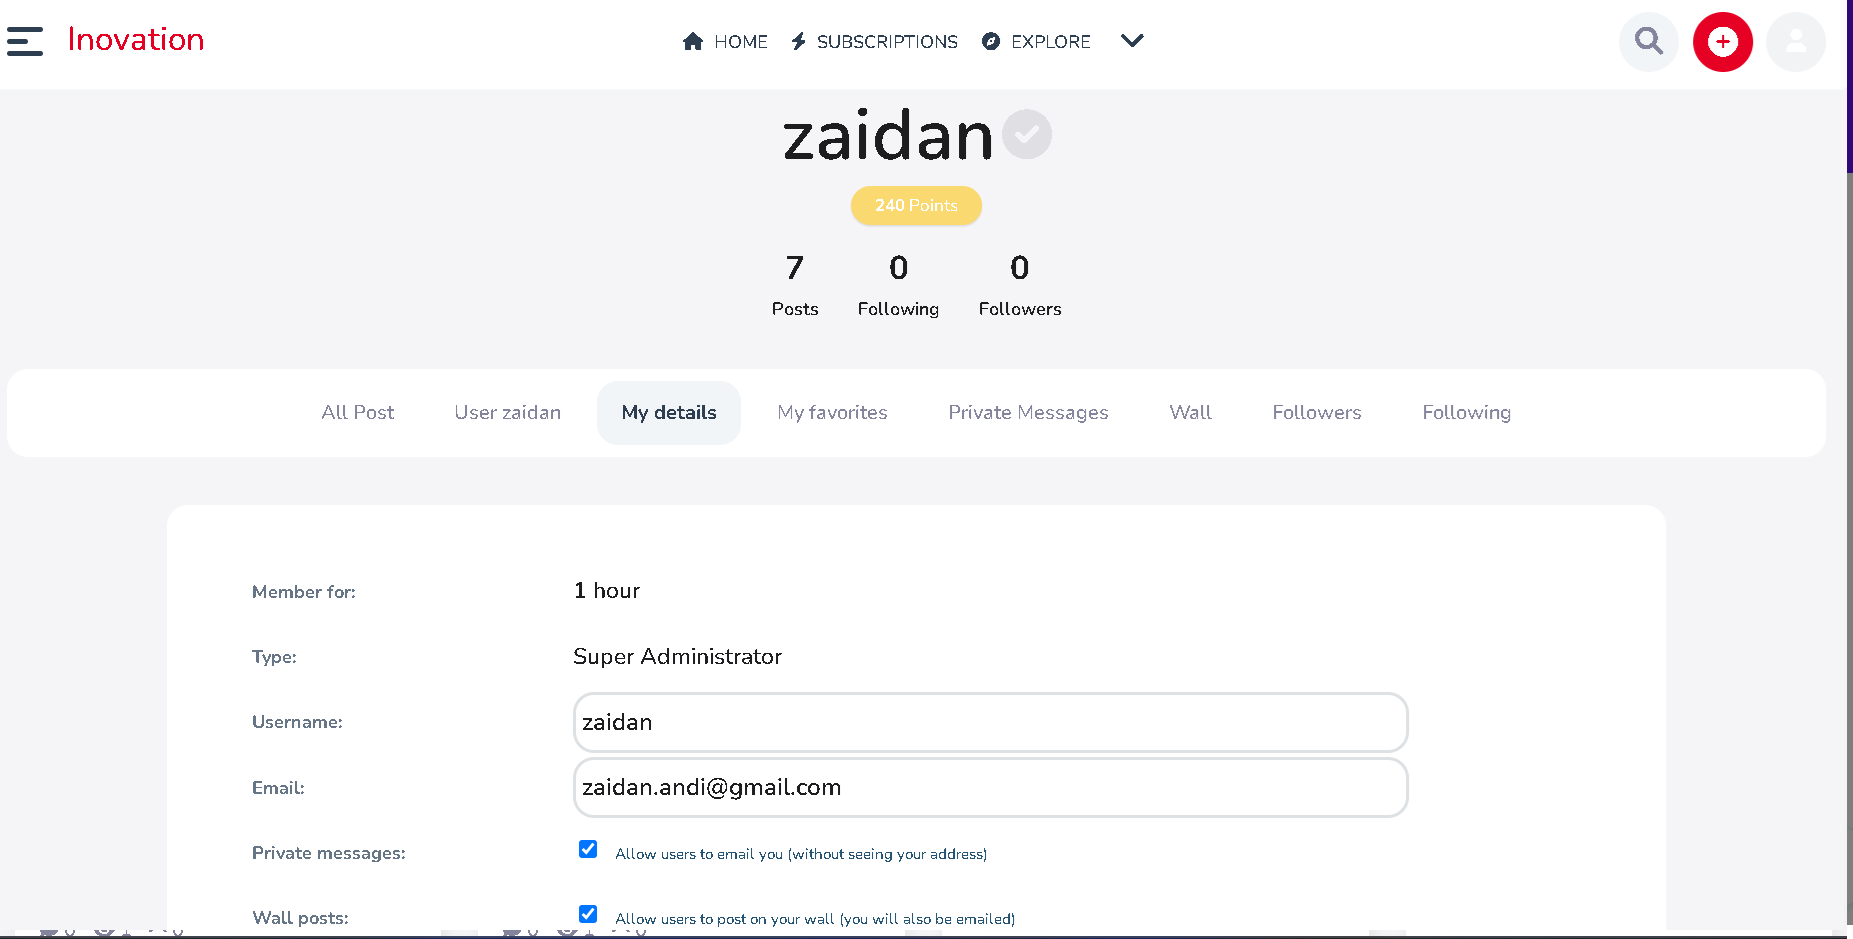Viewport: 1853px width, 939px height.
Task: Click the verified checkmark badge beside zaidan
Action: pyautogui.click(x=1027, y=134)
